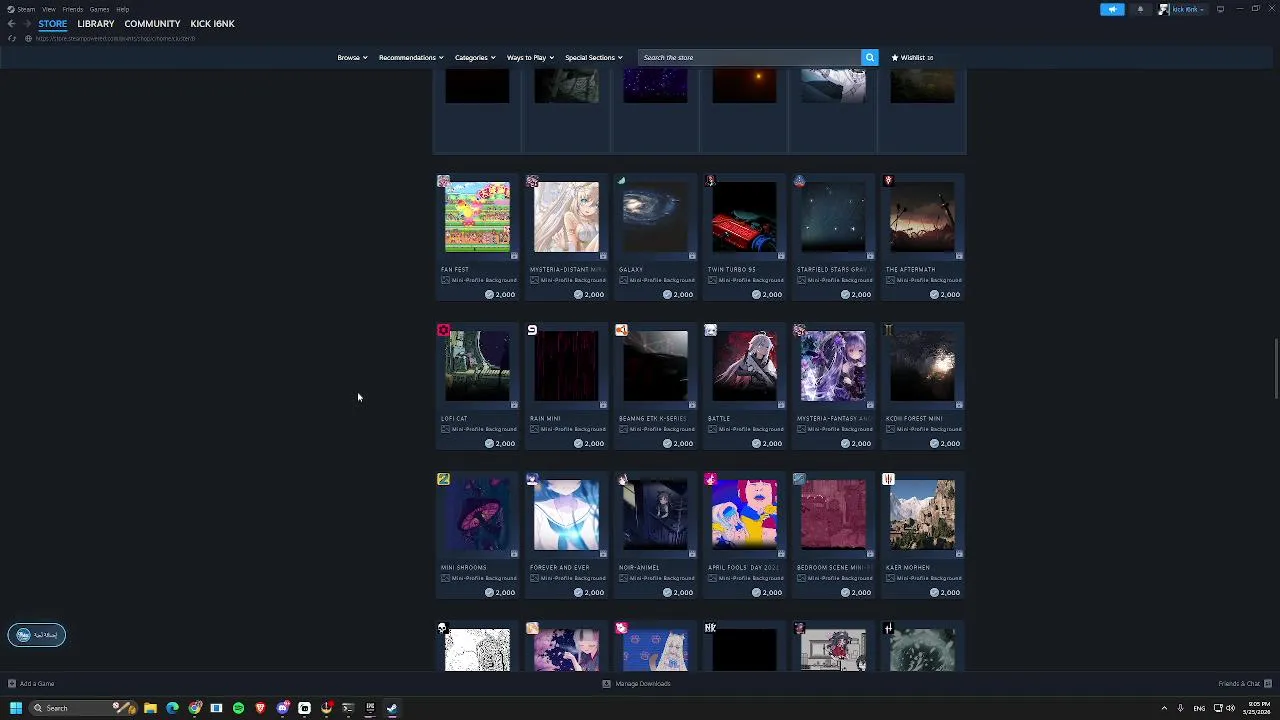Switch to the COMMUNITY tab

click(x=152, y=24)
